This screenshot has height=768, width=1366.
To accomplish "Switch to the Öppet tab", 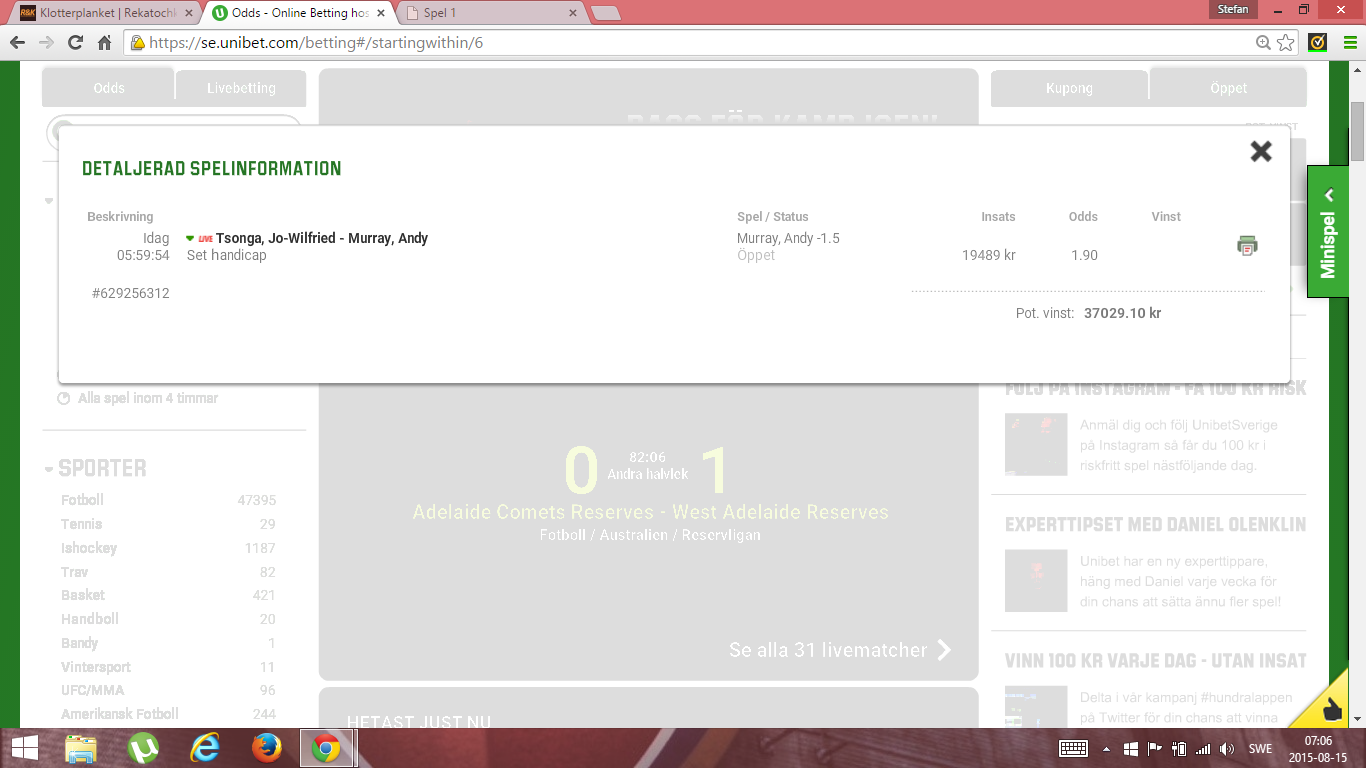I will tap(1228, 88).
